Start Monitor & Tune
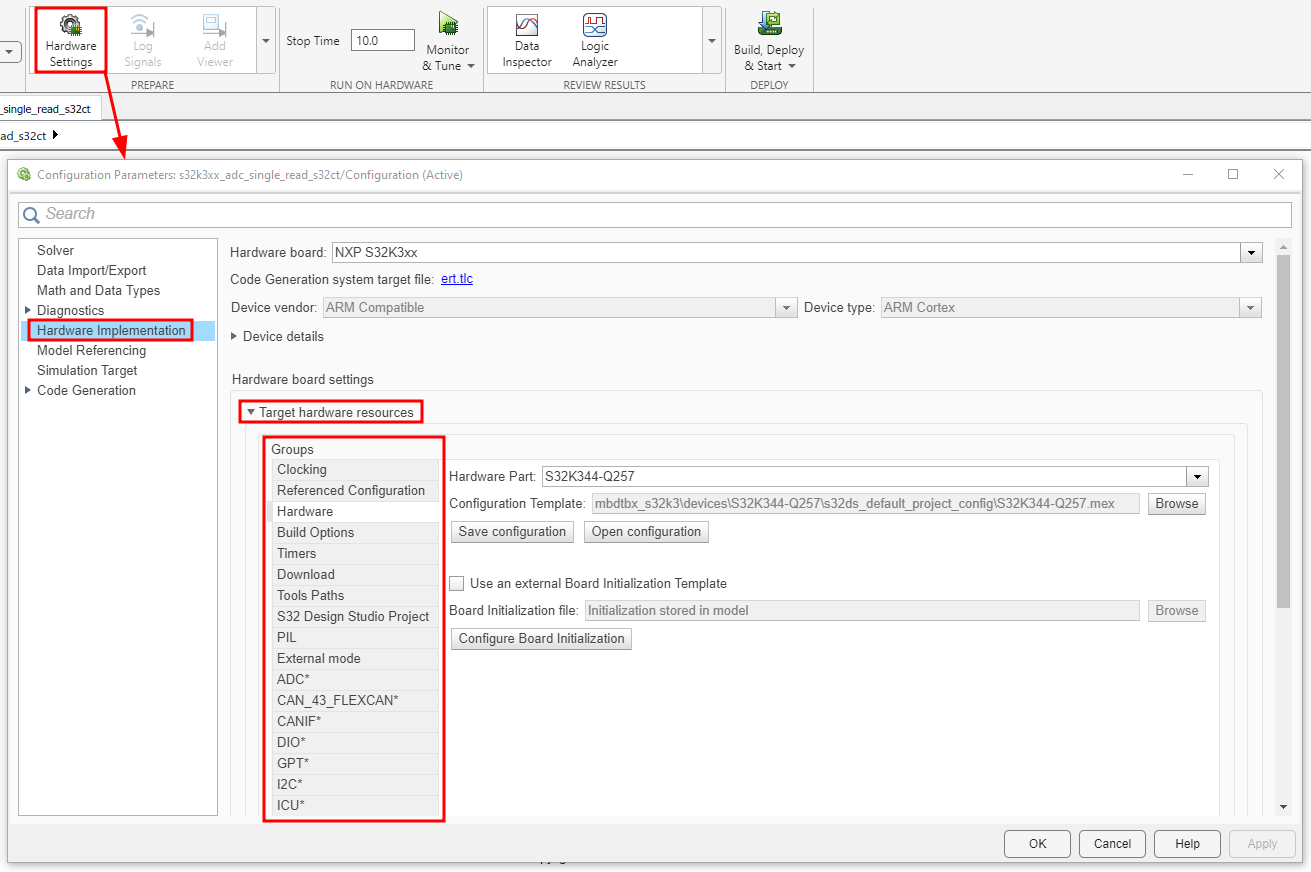 (x=447, y=40)
